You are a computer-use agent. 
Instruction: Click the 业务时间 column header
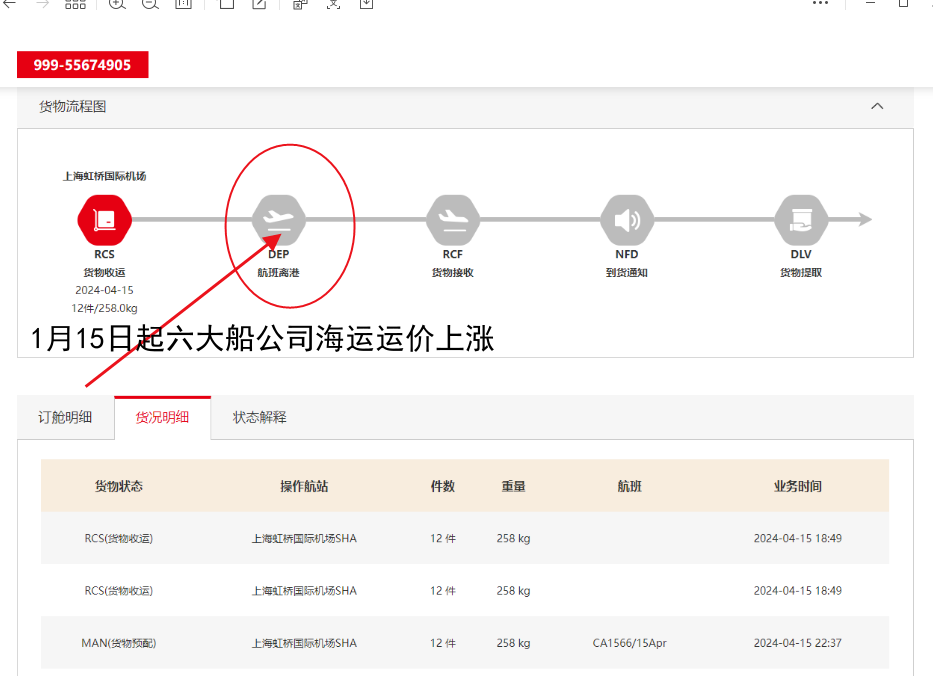[797, 486]
